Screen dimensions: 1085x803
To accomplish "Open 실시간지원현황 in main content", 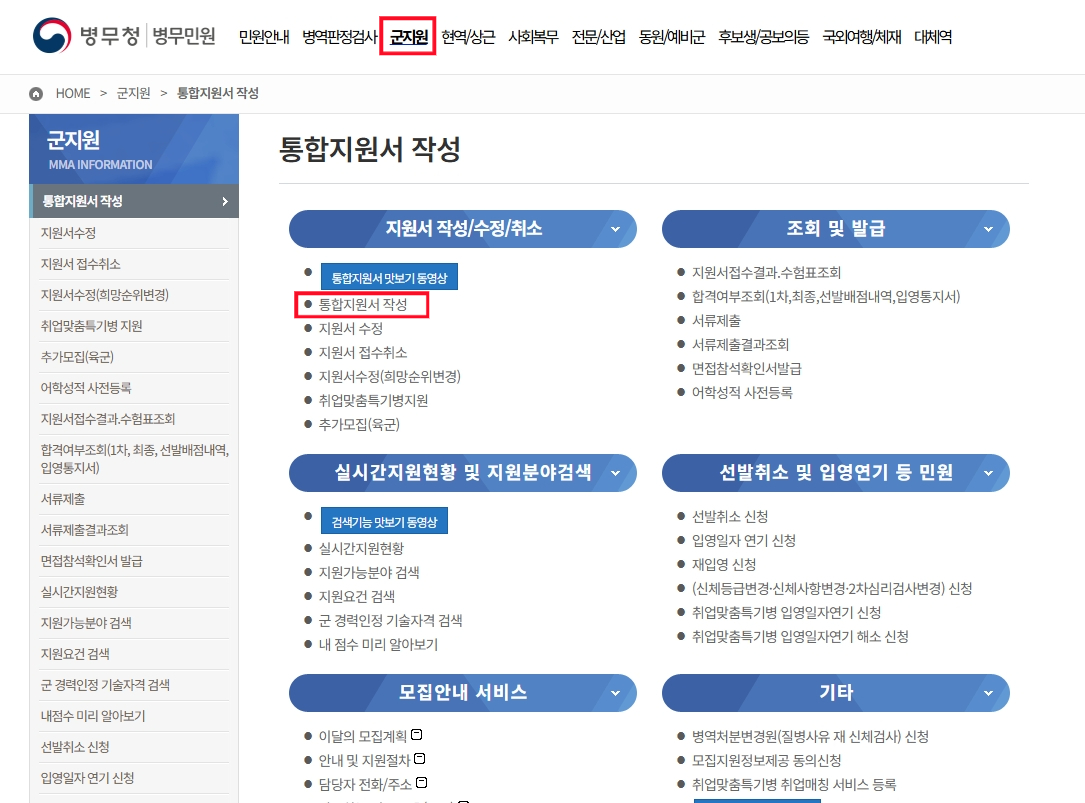I will (x=361, y=548).
